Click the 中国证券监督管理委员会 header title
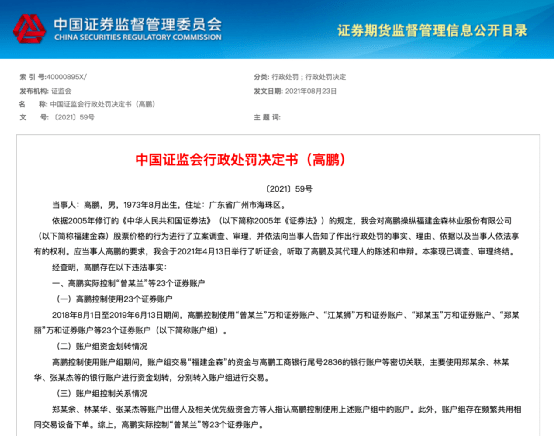This screenshot has width=554, height=436. pos(138,25)
